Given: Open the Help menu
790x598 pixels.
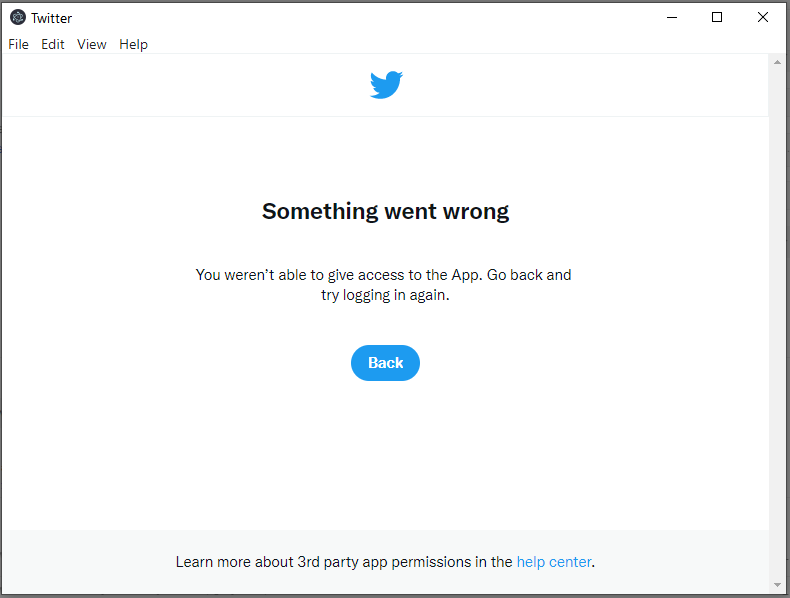Looking at the screenshot, I should point(133,44).
